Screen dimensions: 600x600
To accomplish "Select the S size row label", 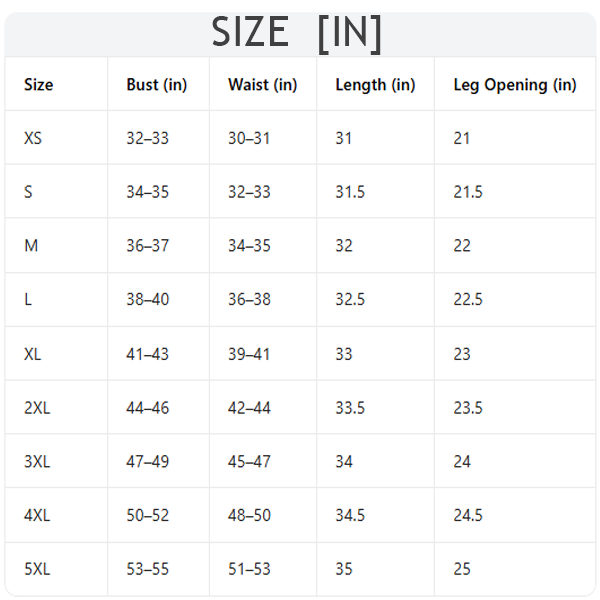I will 28,192.
